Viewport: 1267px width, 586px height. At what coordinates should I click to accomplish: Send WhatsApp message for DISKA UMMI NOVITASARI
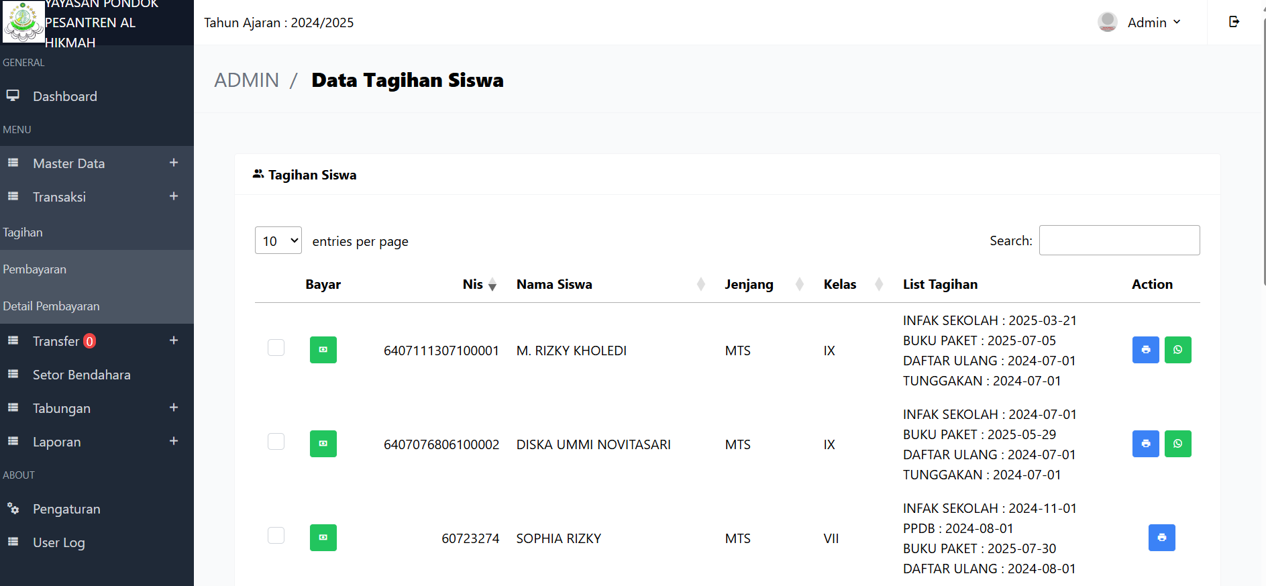pyautogui.click(x=1178, y=444)
